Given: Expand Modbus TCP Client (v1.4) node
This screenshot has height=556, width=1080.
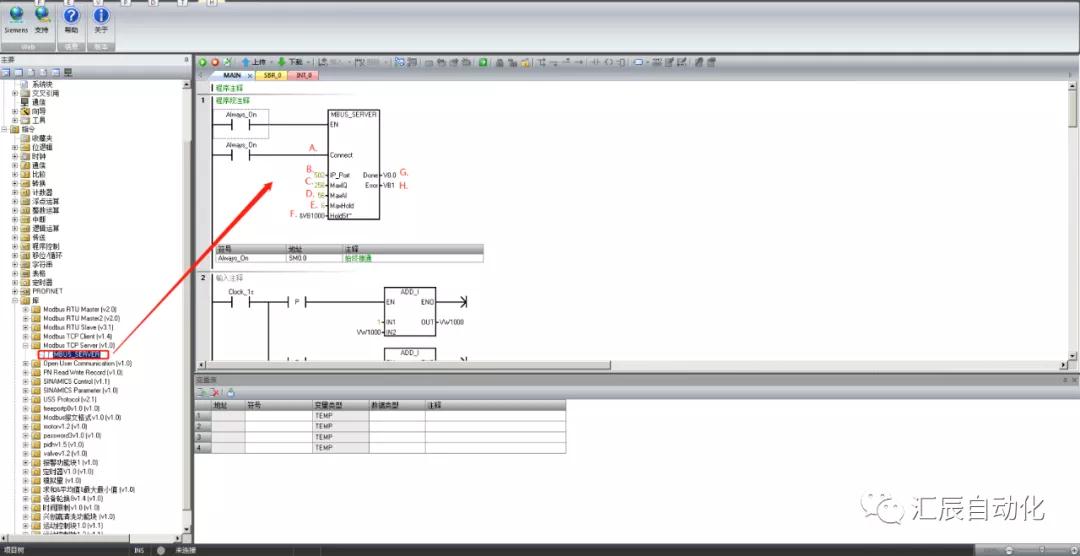Looking at the screenshot, I should pos(25,336).
